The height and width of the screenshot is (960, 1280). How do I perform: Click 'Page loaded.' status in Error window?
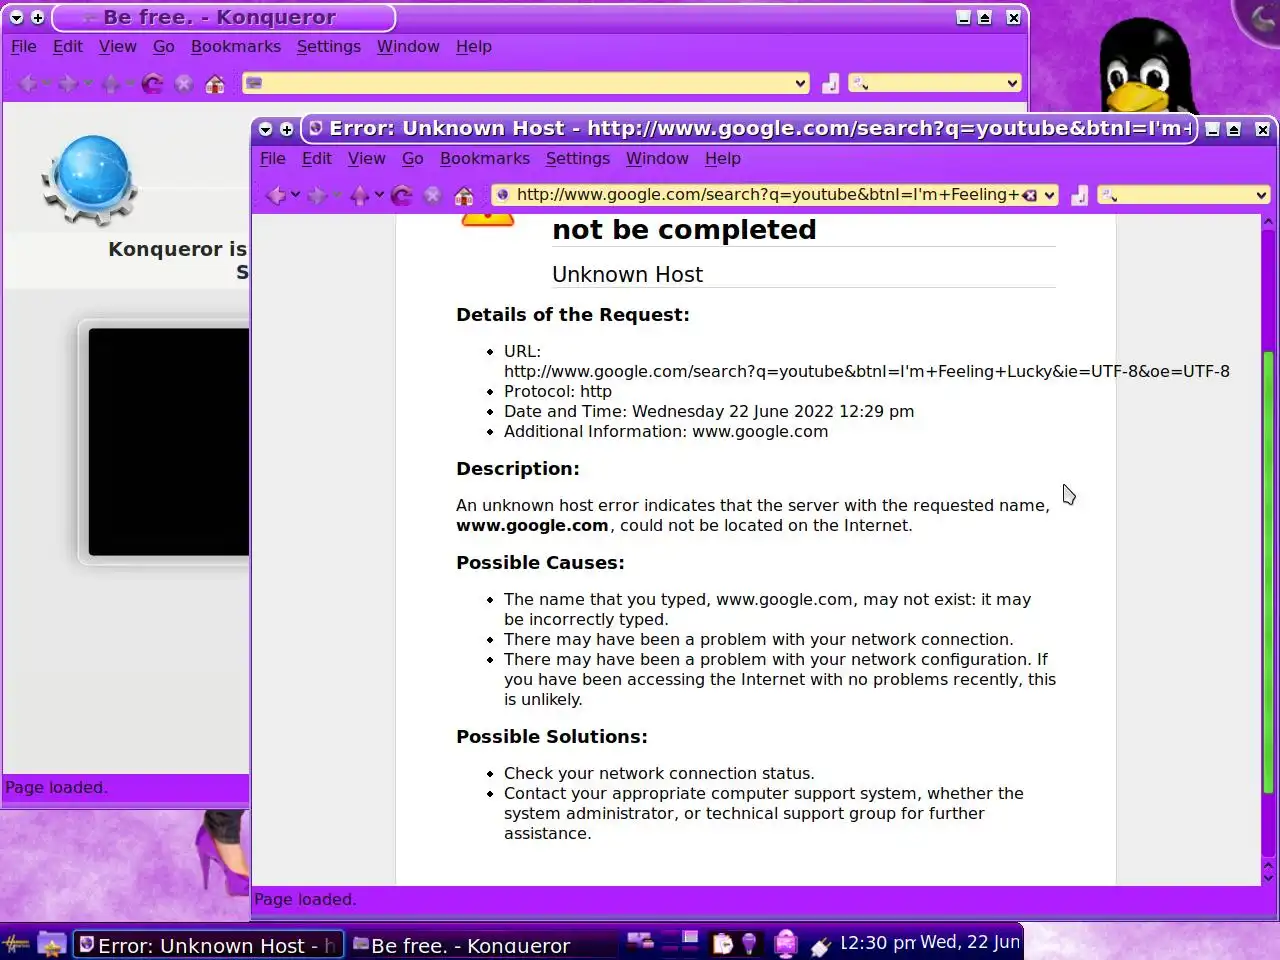(305, 899)
